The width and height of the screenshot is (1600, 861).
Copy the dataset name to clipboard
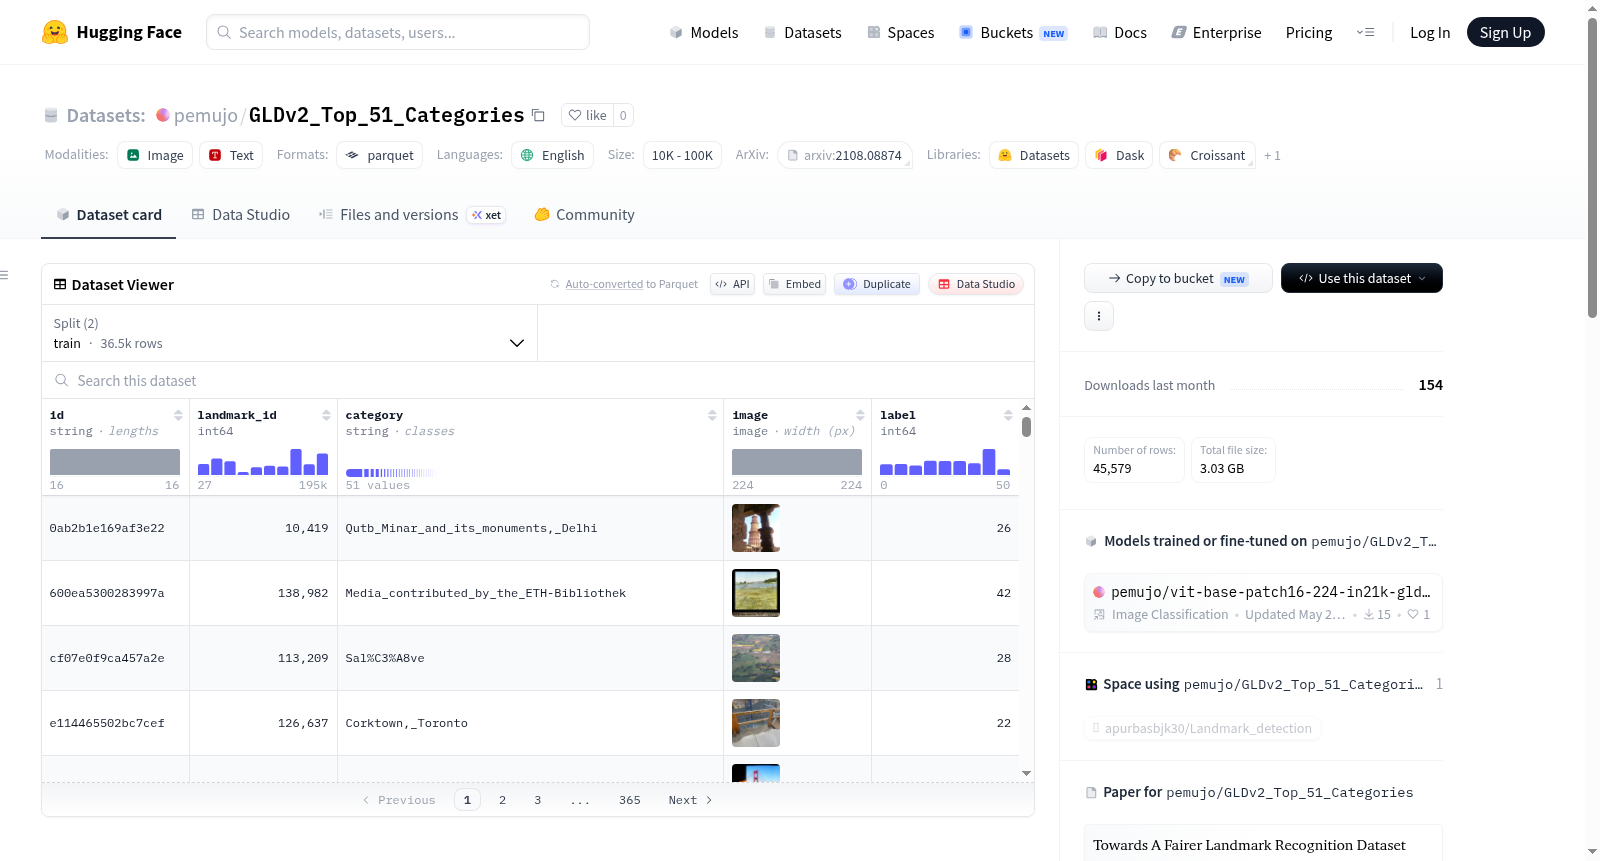(x=538, y=115)
